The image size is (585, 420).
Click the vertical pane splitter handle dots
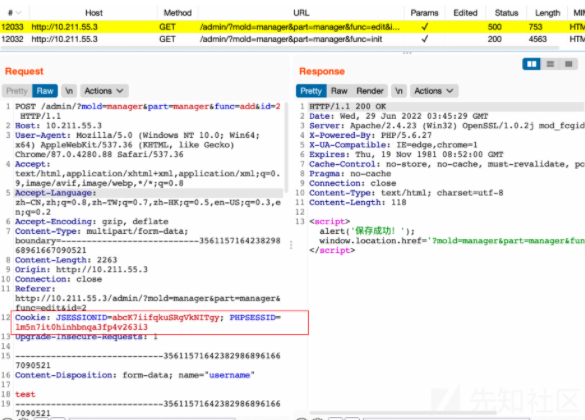click(291, 245)
